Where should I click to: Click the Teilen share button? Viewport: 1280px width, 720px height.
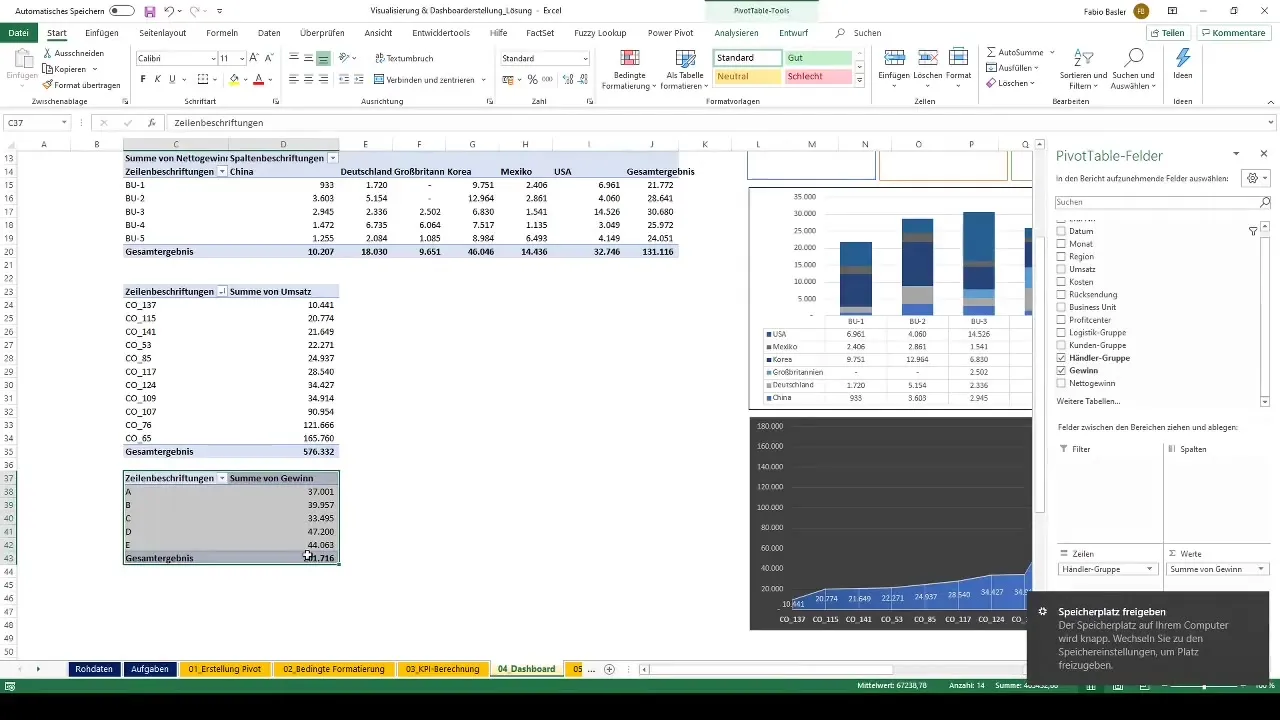click(x=1168, y=33)
